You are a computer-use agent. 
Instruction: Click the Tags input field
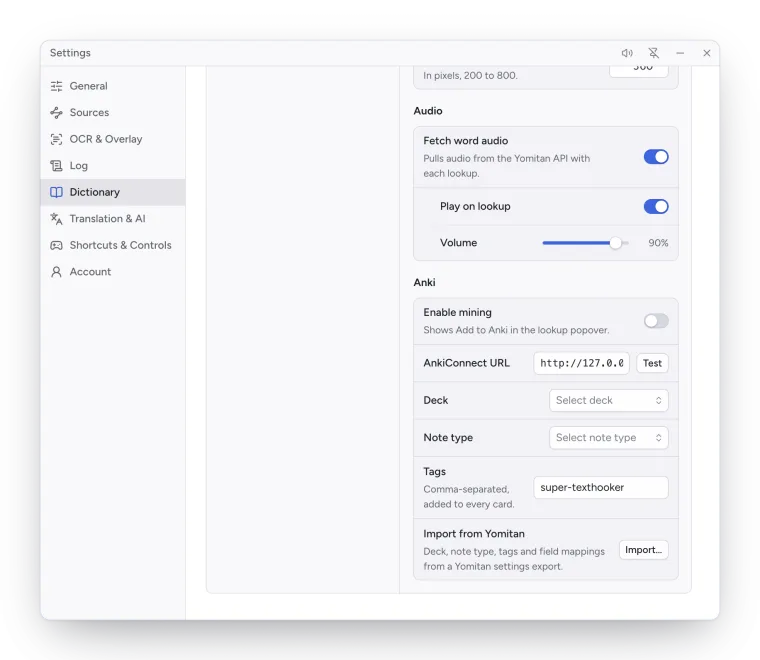pyautogui.click(x=601, y=487)
